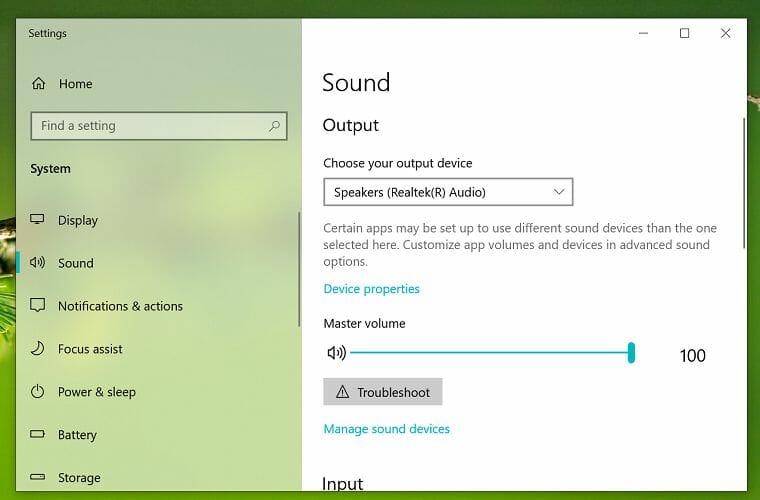Click middle of master volume slider track
760x500 pixels.
pos(490,353)
